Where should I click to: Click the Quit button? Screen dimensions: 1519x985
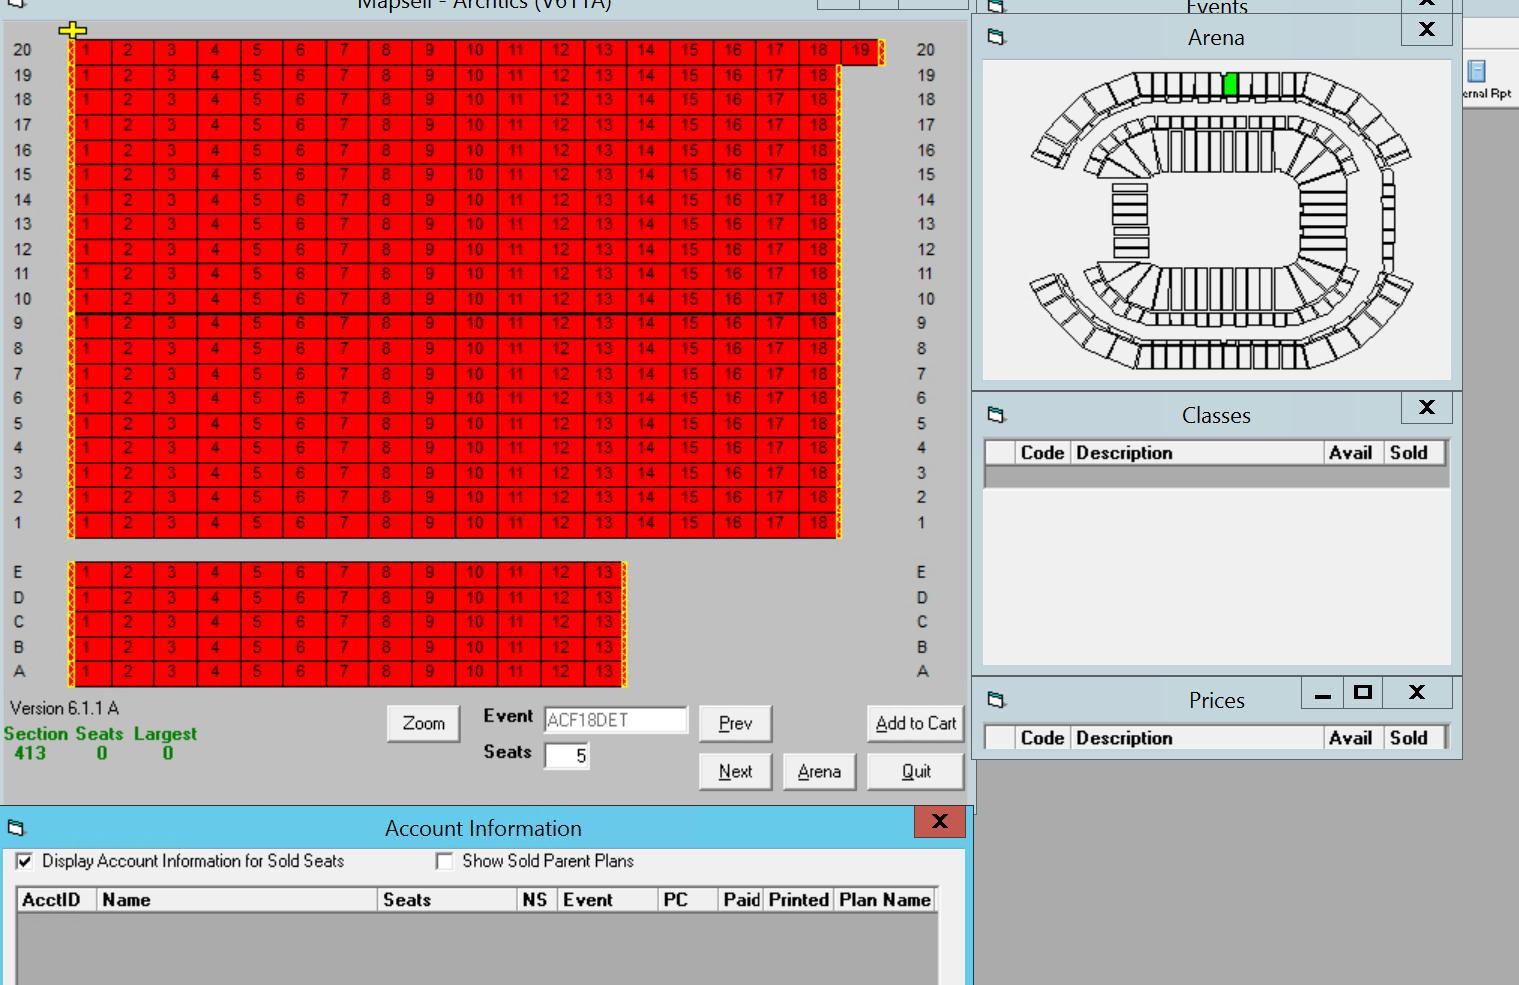point(915,771)
